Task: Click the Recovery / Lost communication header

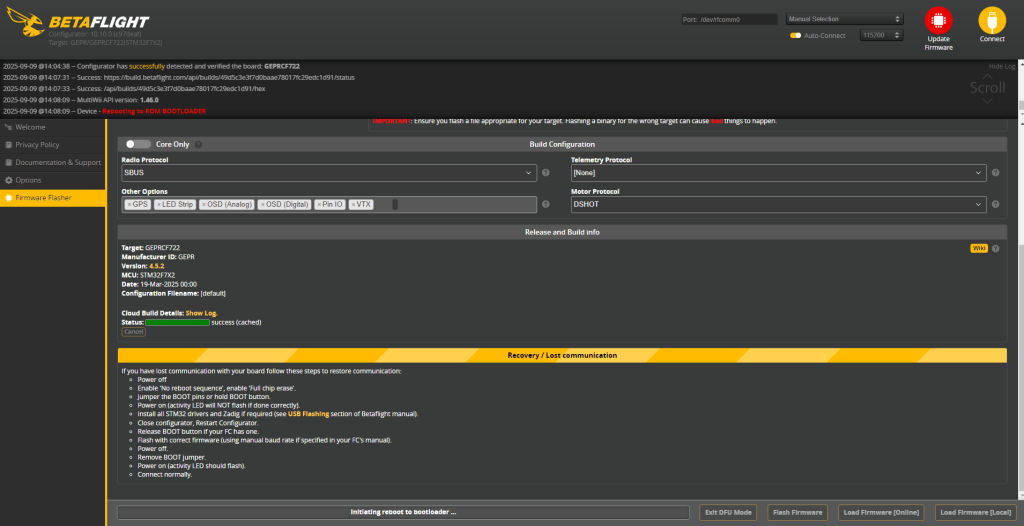Action: point(562,355)
